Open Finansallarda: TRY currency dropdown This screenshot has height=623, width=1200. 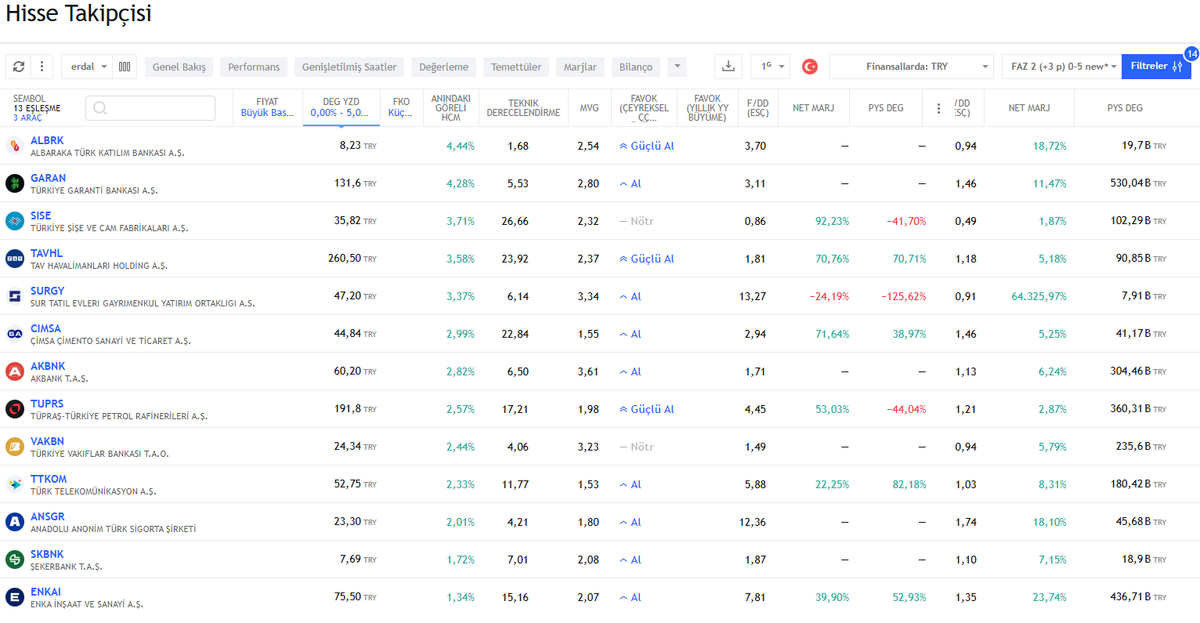tap(911, 67)
